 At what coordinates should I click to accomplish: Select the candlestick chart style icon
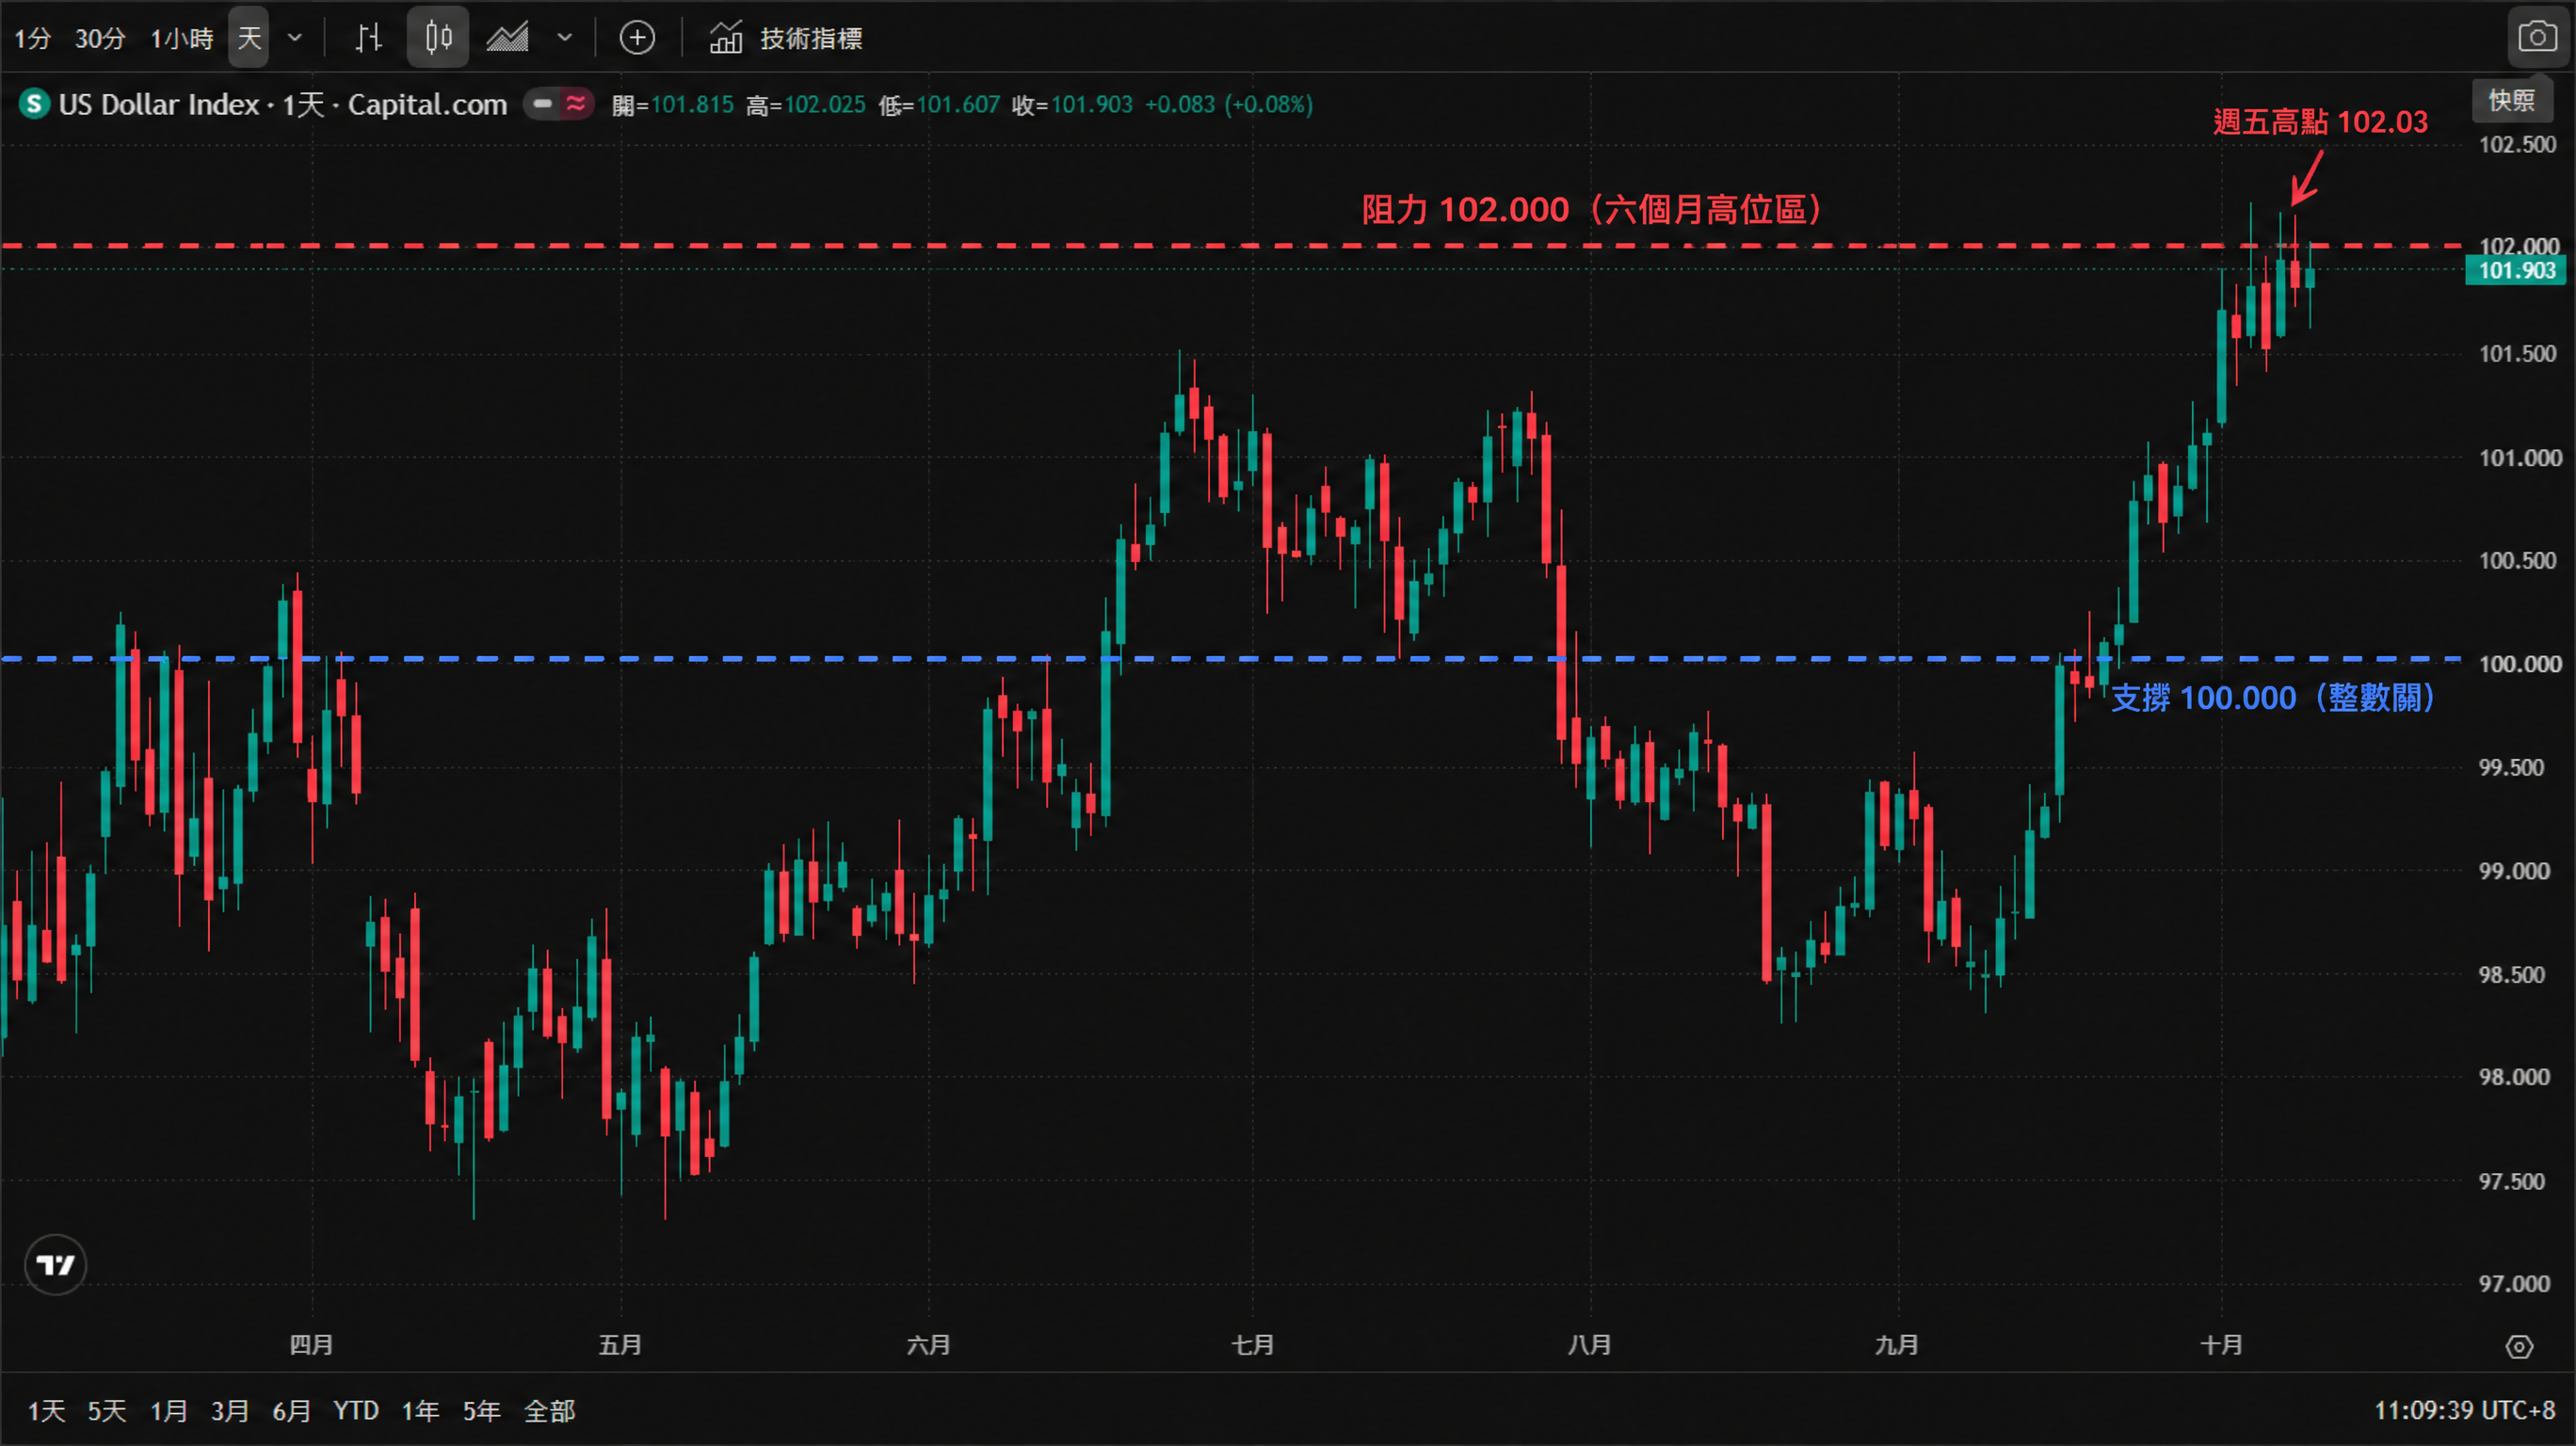pos(438,38)
